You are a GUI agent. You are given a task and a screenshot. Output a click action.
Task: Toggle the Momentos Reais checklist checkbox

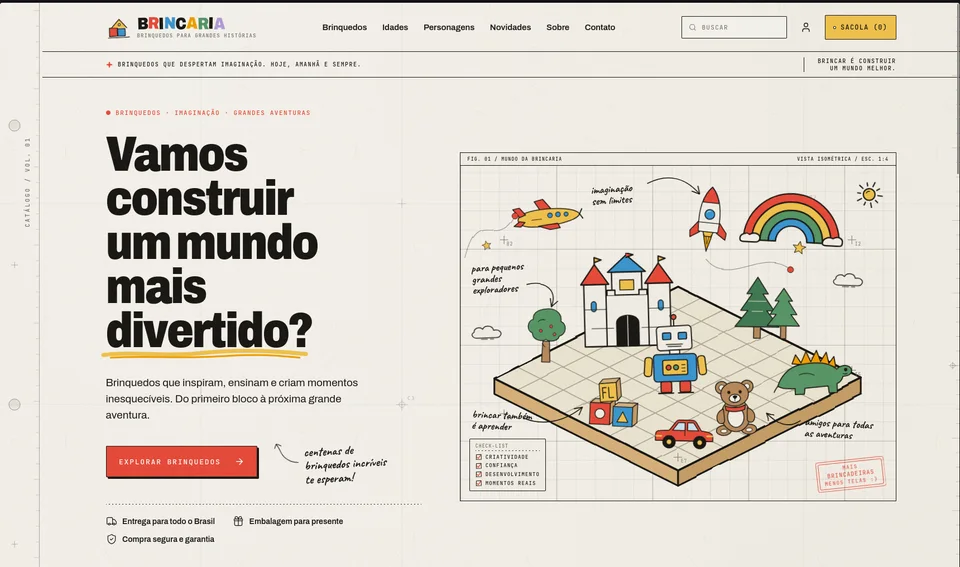point(479,483)
